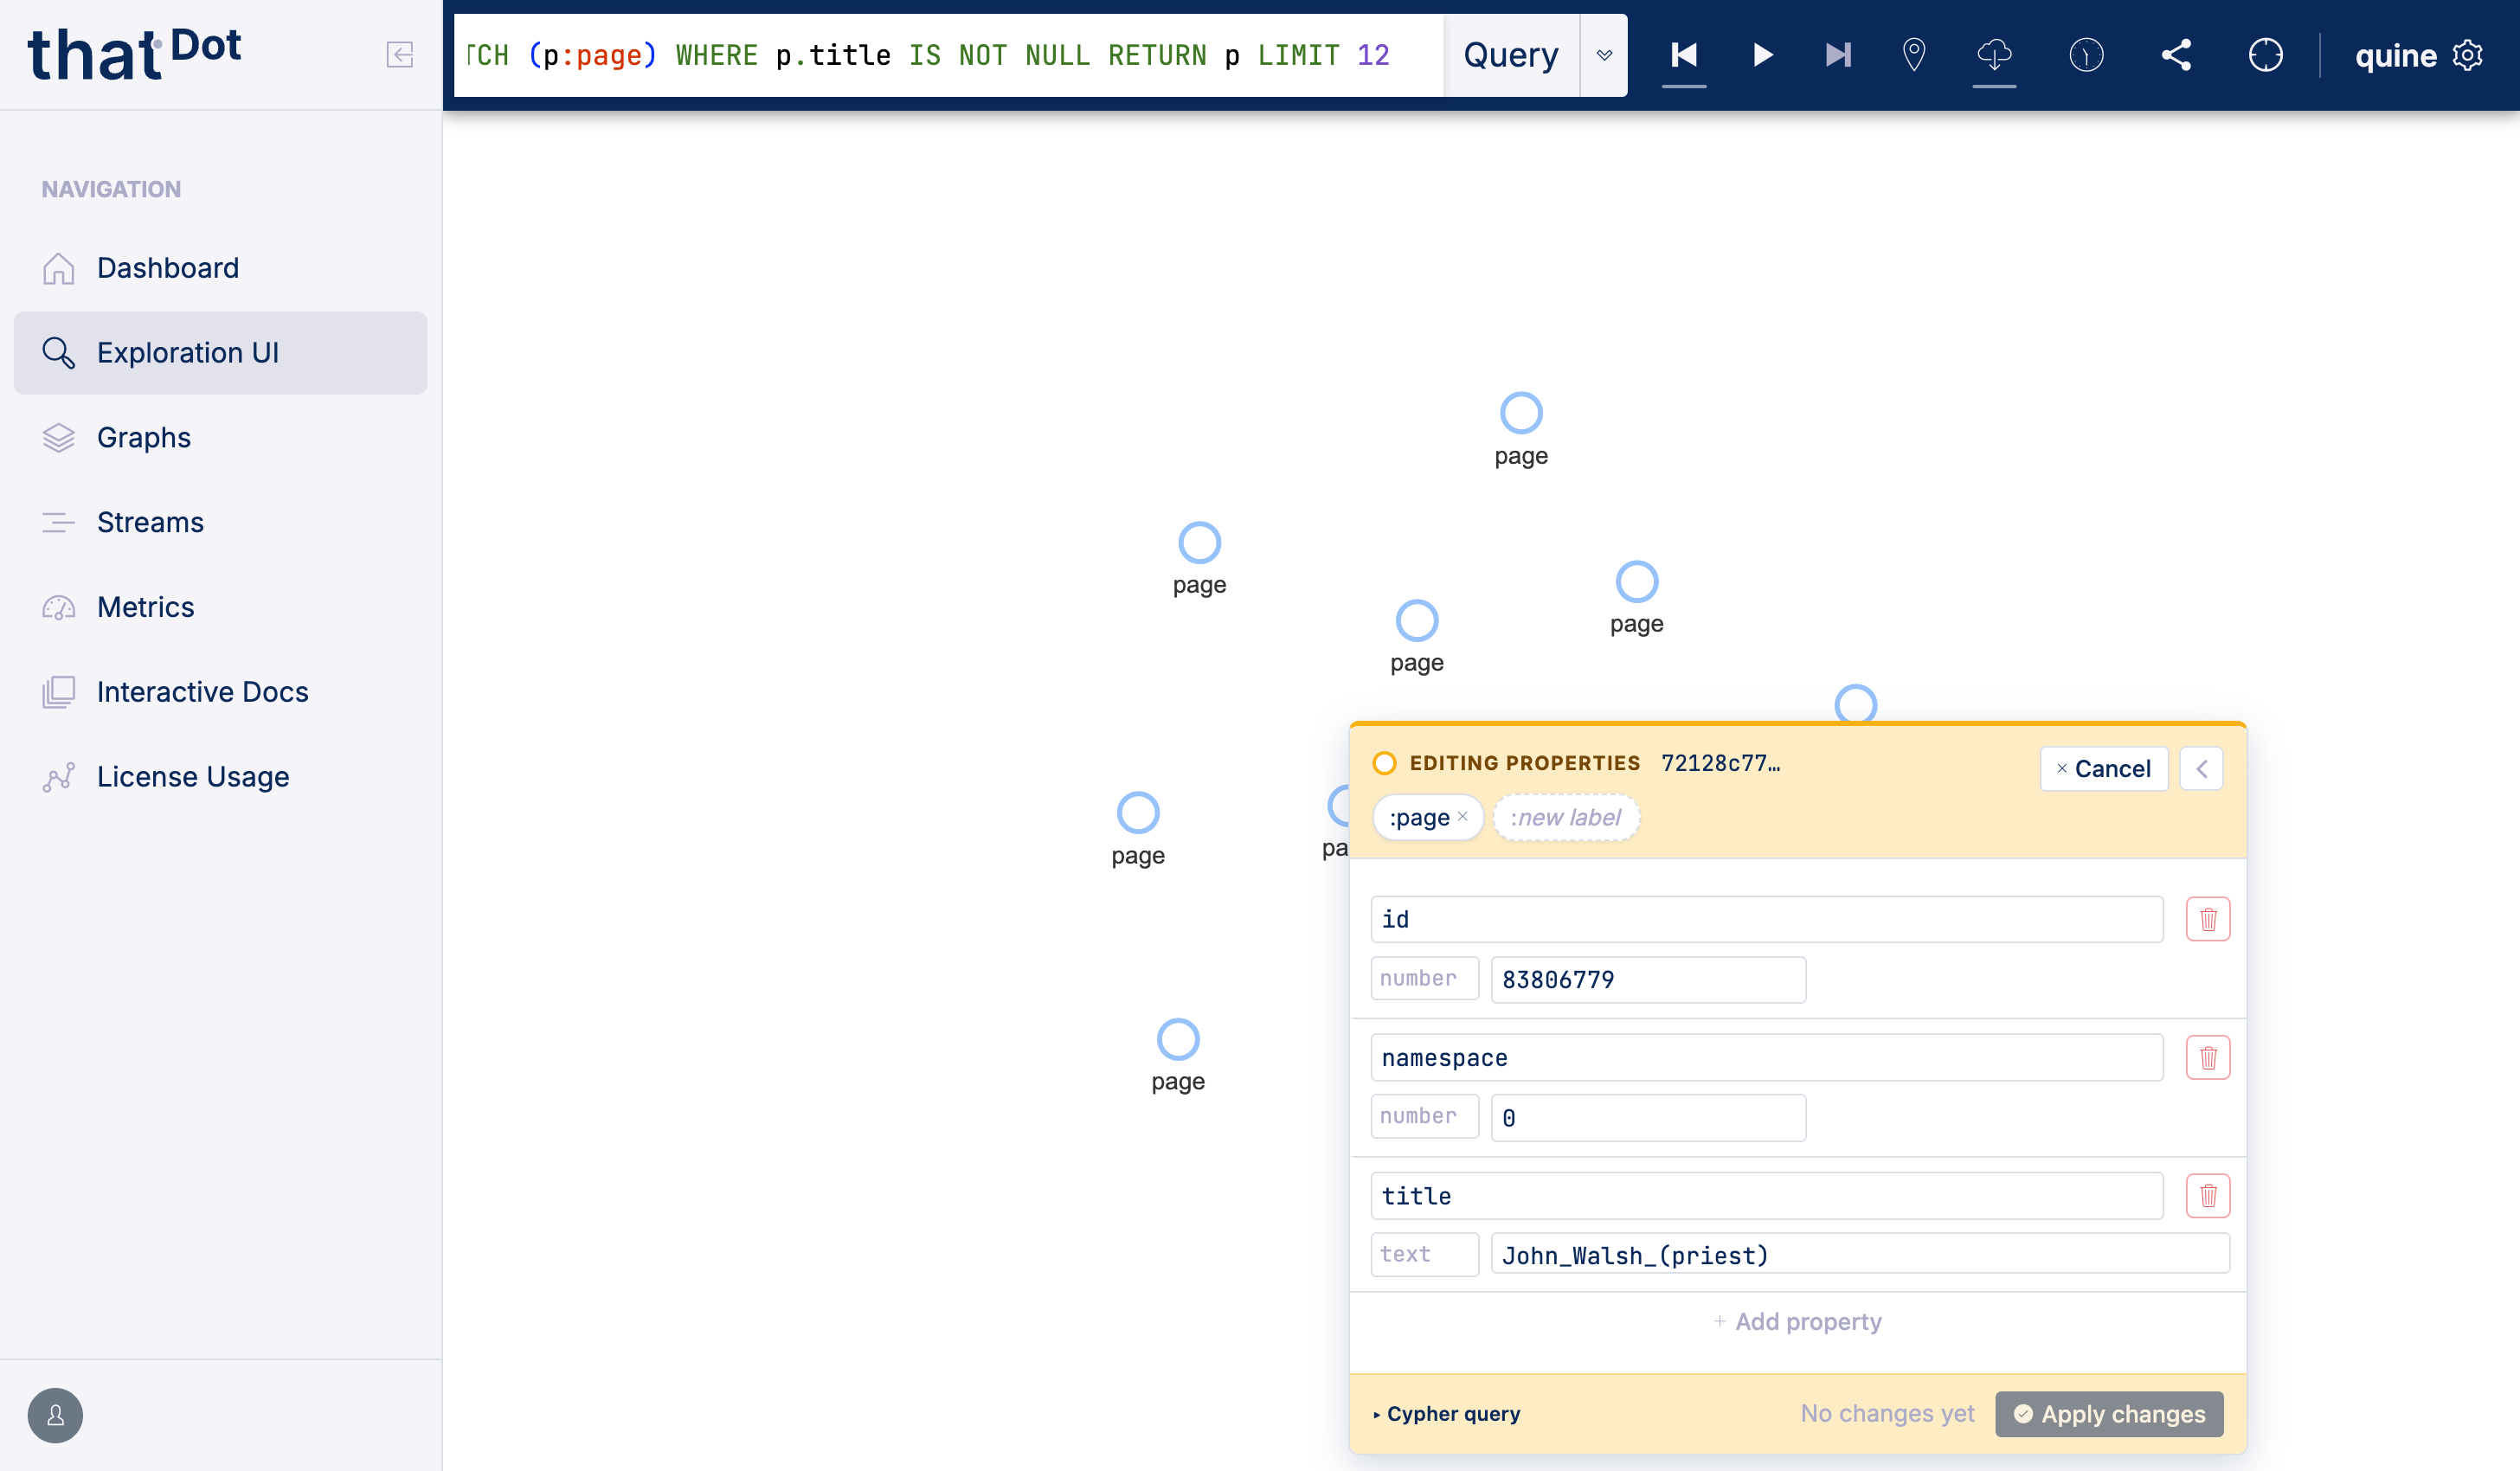Delete the title property
The image size is (2520, 1471).
[2208, 1196]
